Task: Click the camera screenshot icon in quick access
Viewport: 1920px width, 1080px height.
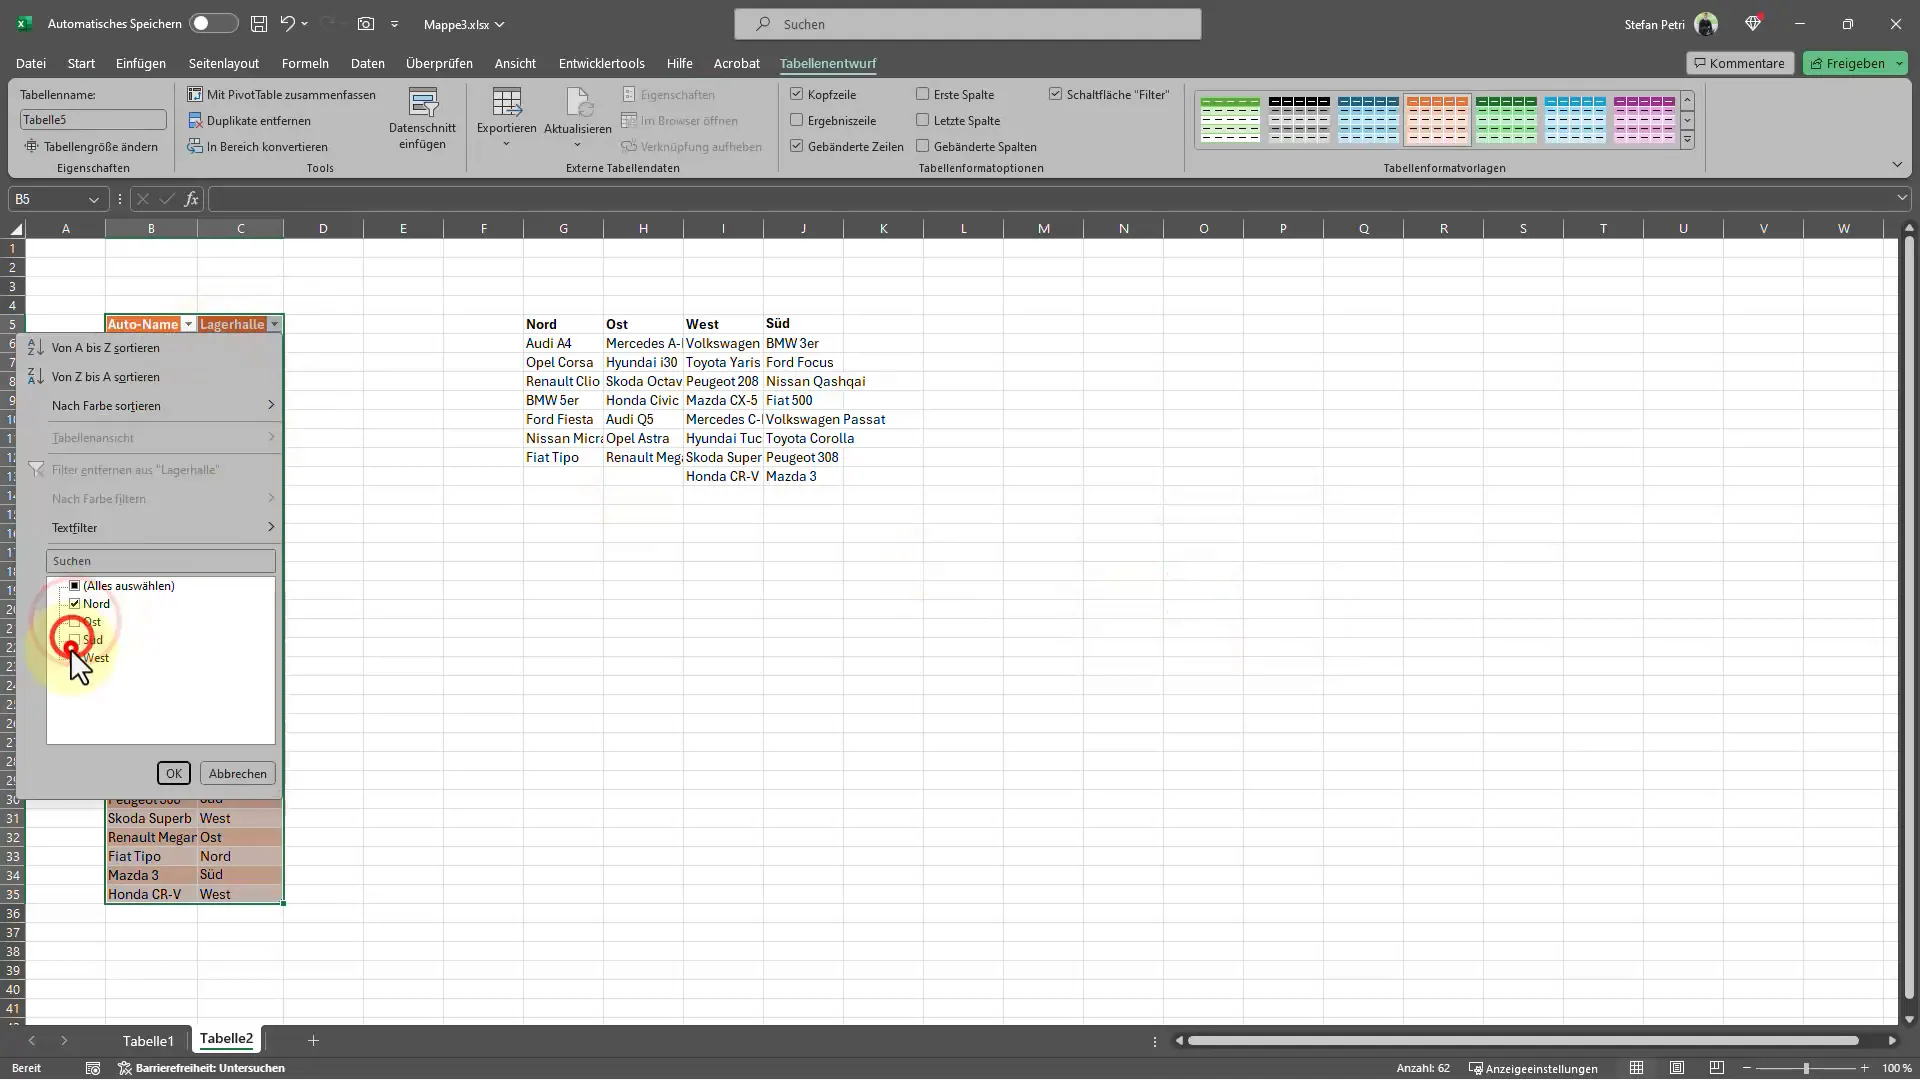Action: [x=366, y=24]
